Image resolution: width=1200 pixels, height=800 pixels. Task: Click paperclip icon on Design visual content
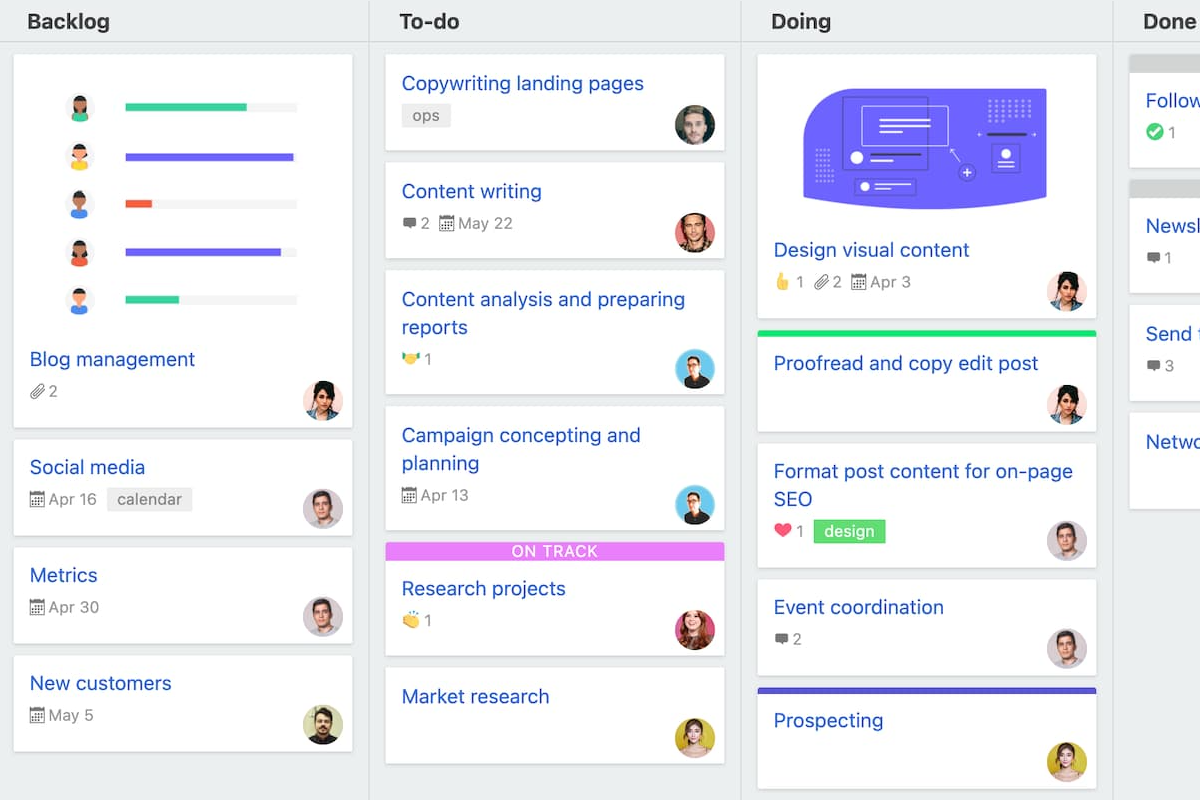[x=821, y=282]
